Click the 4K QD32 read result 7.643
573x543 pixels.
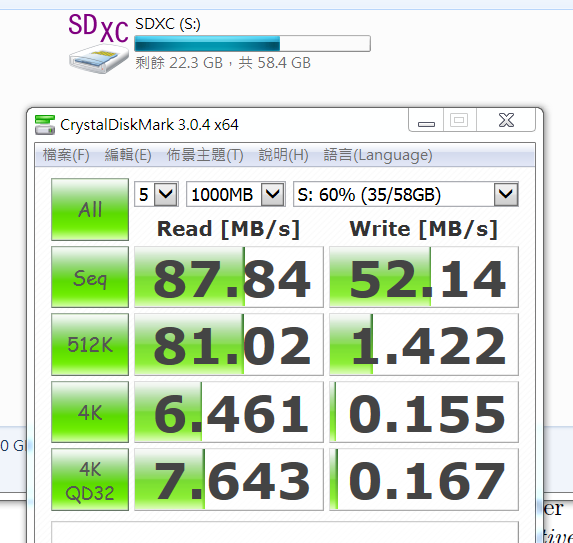coord(229,479)
